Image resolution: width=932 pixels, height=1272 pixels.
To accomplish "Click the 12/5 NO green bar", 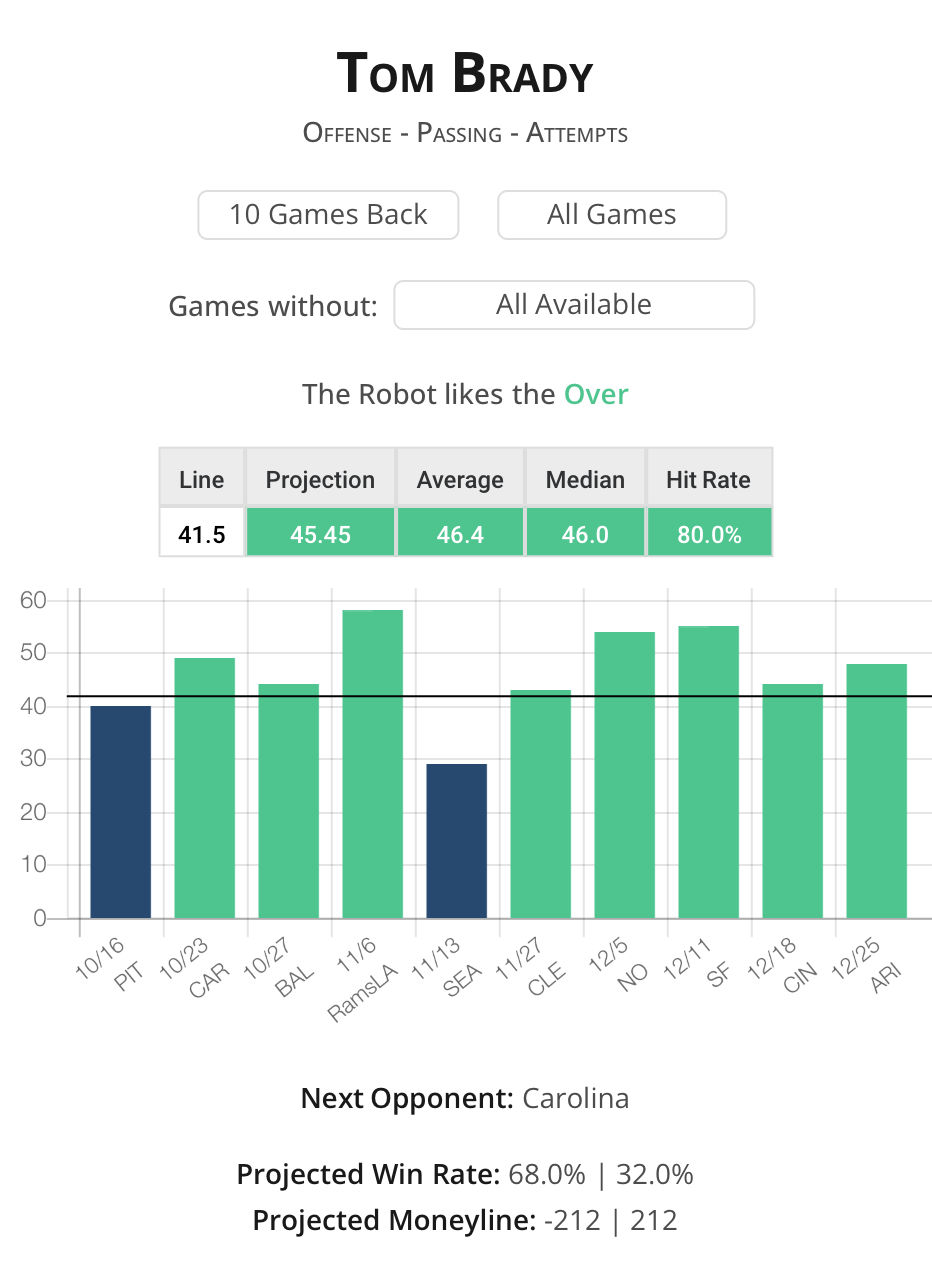I will click(x=625, y=775).
